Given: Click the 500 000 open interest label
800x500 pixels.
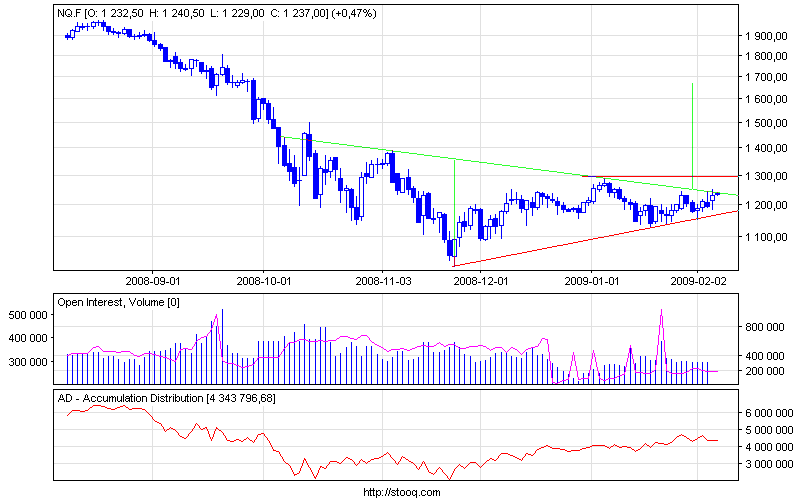Looking at the screenshot, I should (x=28, y=315).
